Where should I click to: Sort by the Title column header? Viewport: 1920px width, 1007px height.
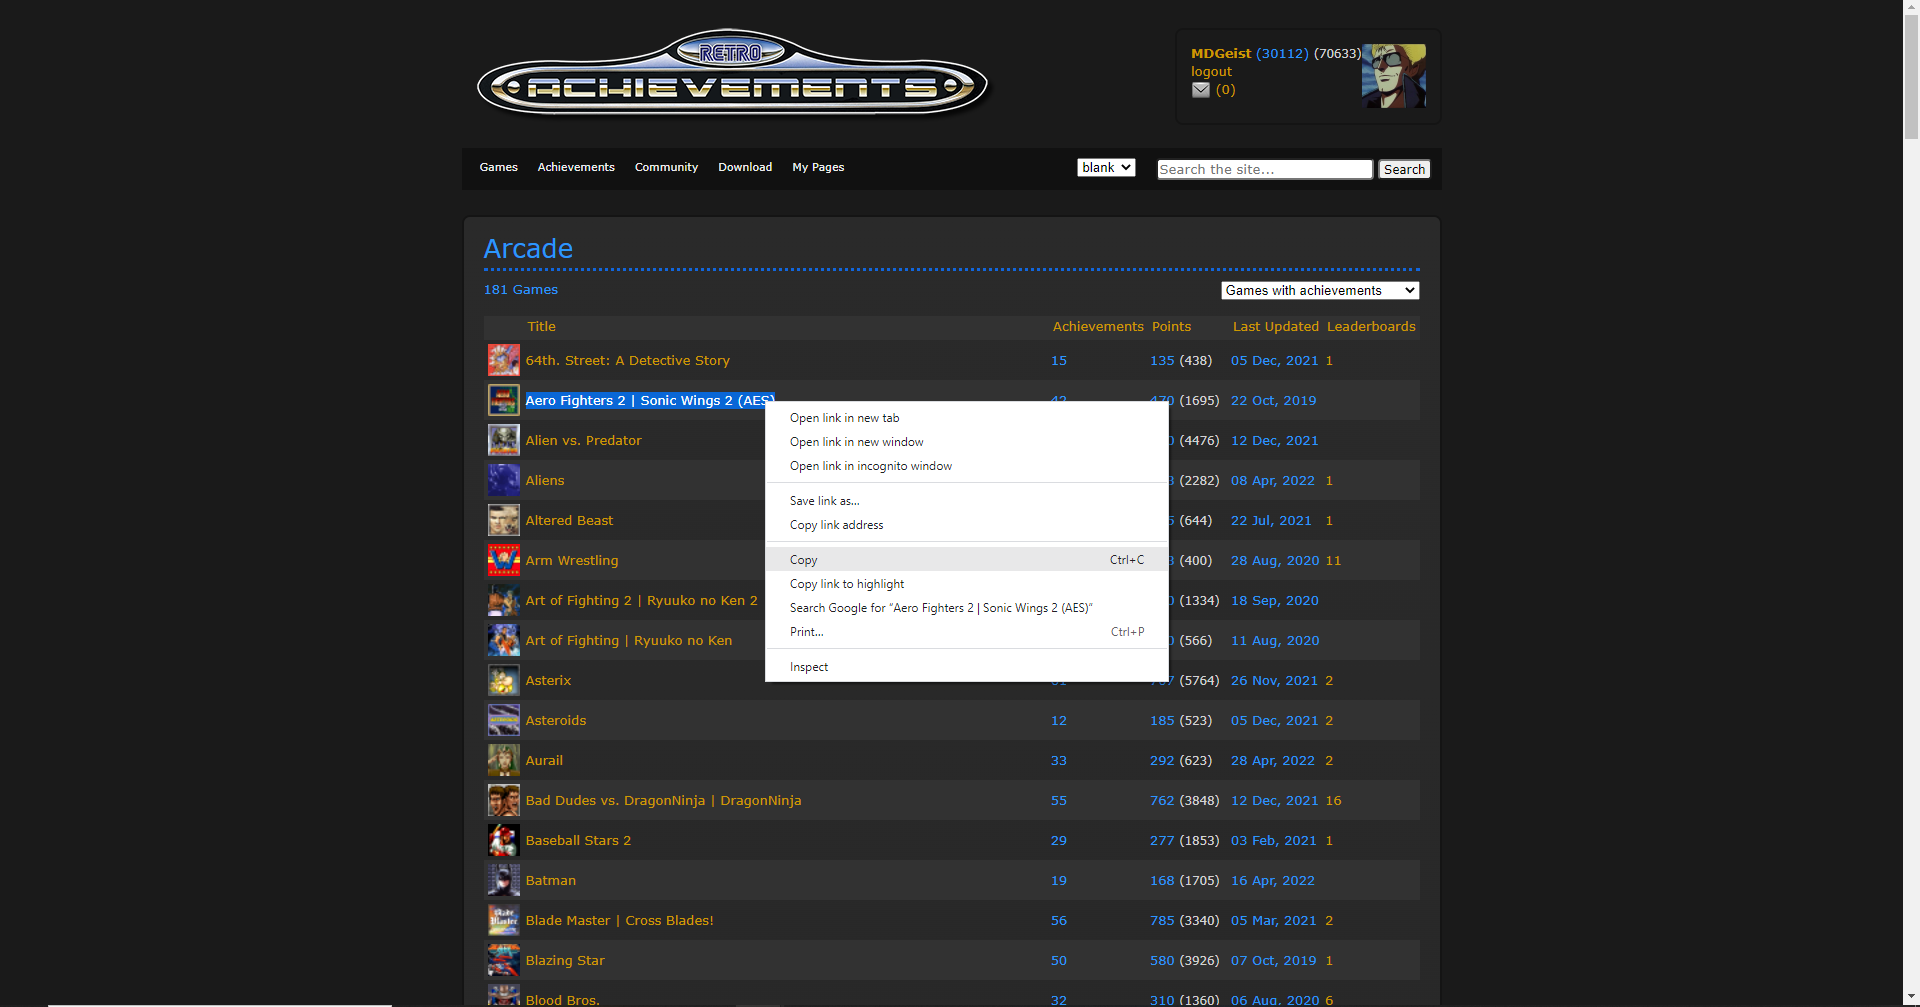tap(541, 327)
